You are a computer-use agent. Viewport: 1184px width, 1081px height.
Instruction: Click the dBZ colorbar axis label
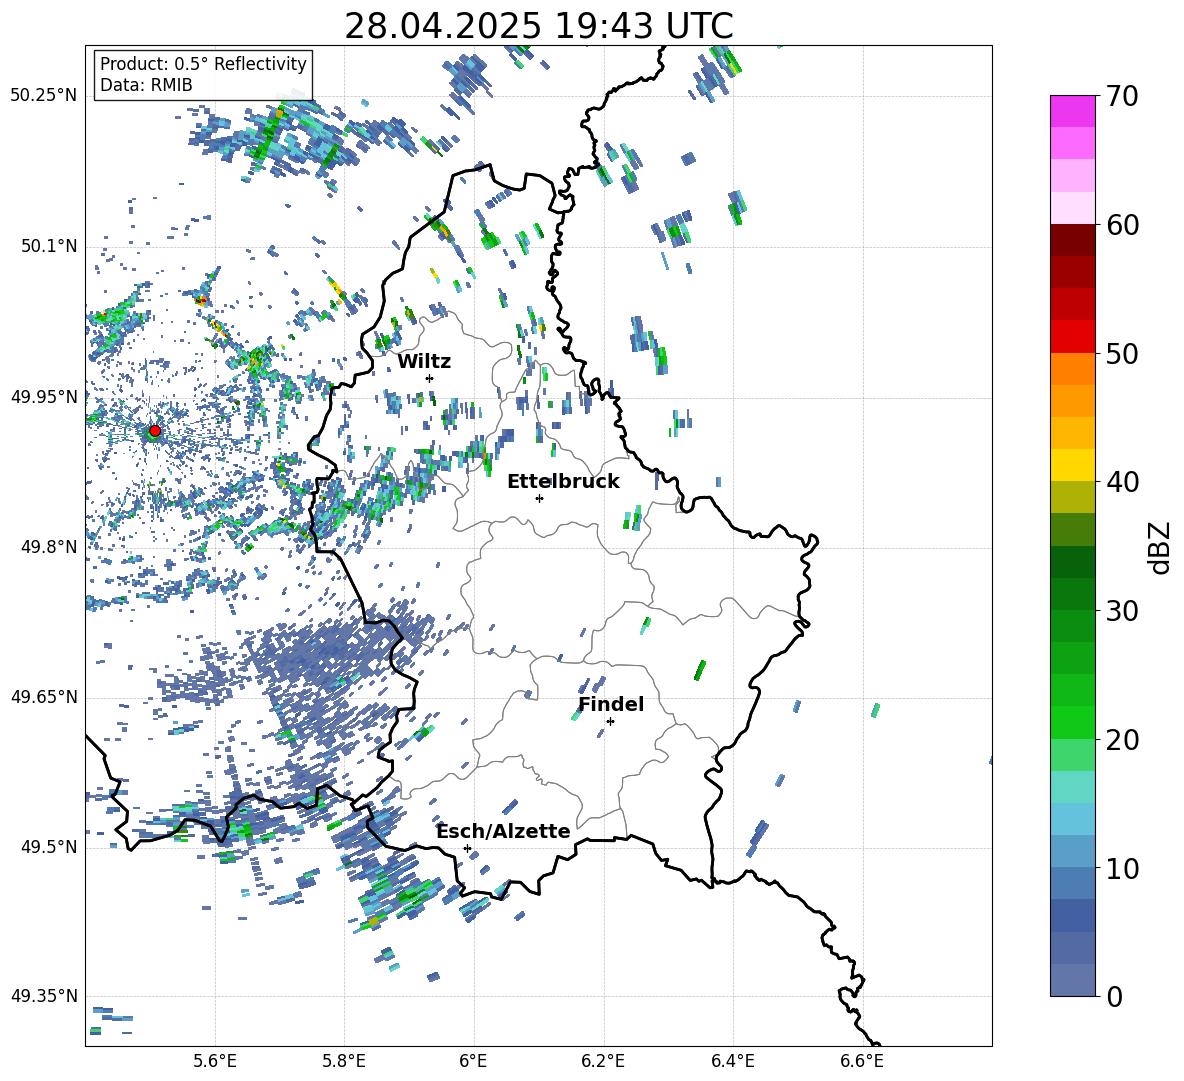tap(1160, 547)
